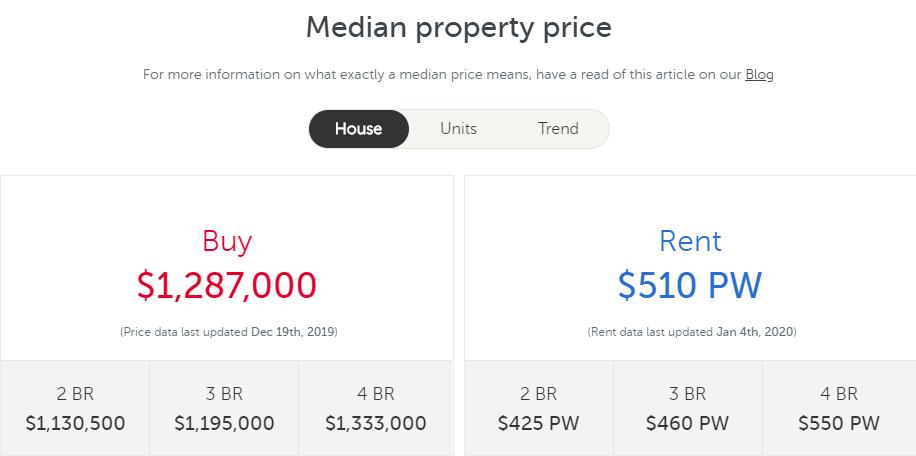
Task: Click the median price information sentence
Action: pyautogui.click(x=440, y=74)
